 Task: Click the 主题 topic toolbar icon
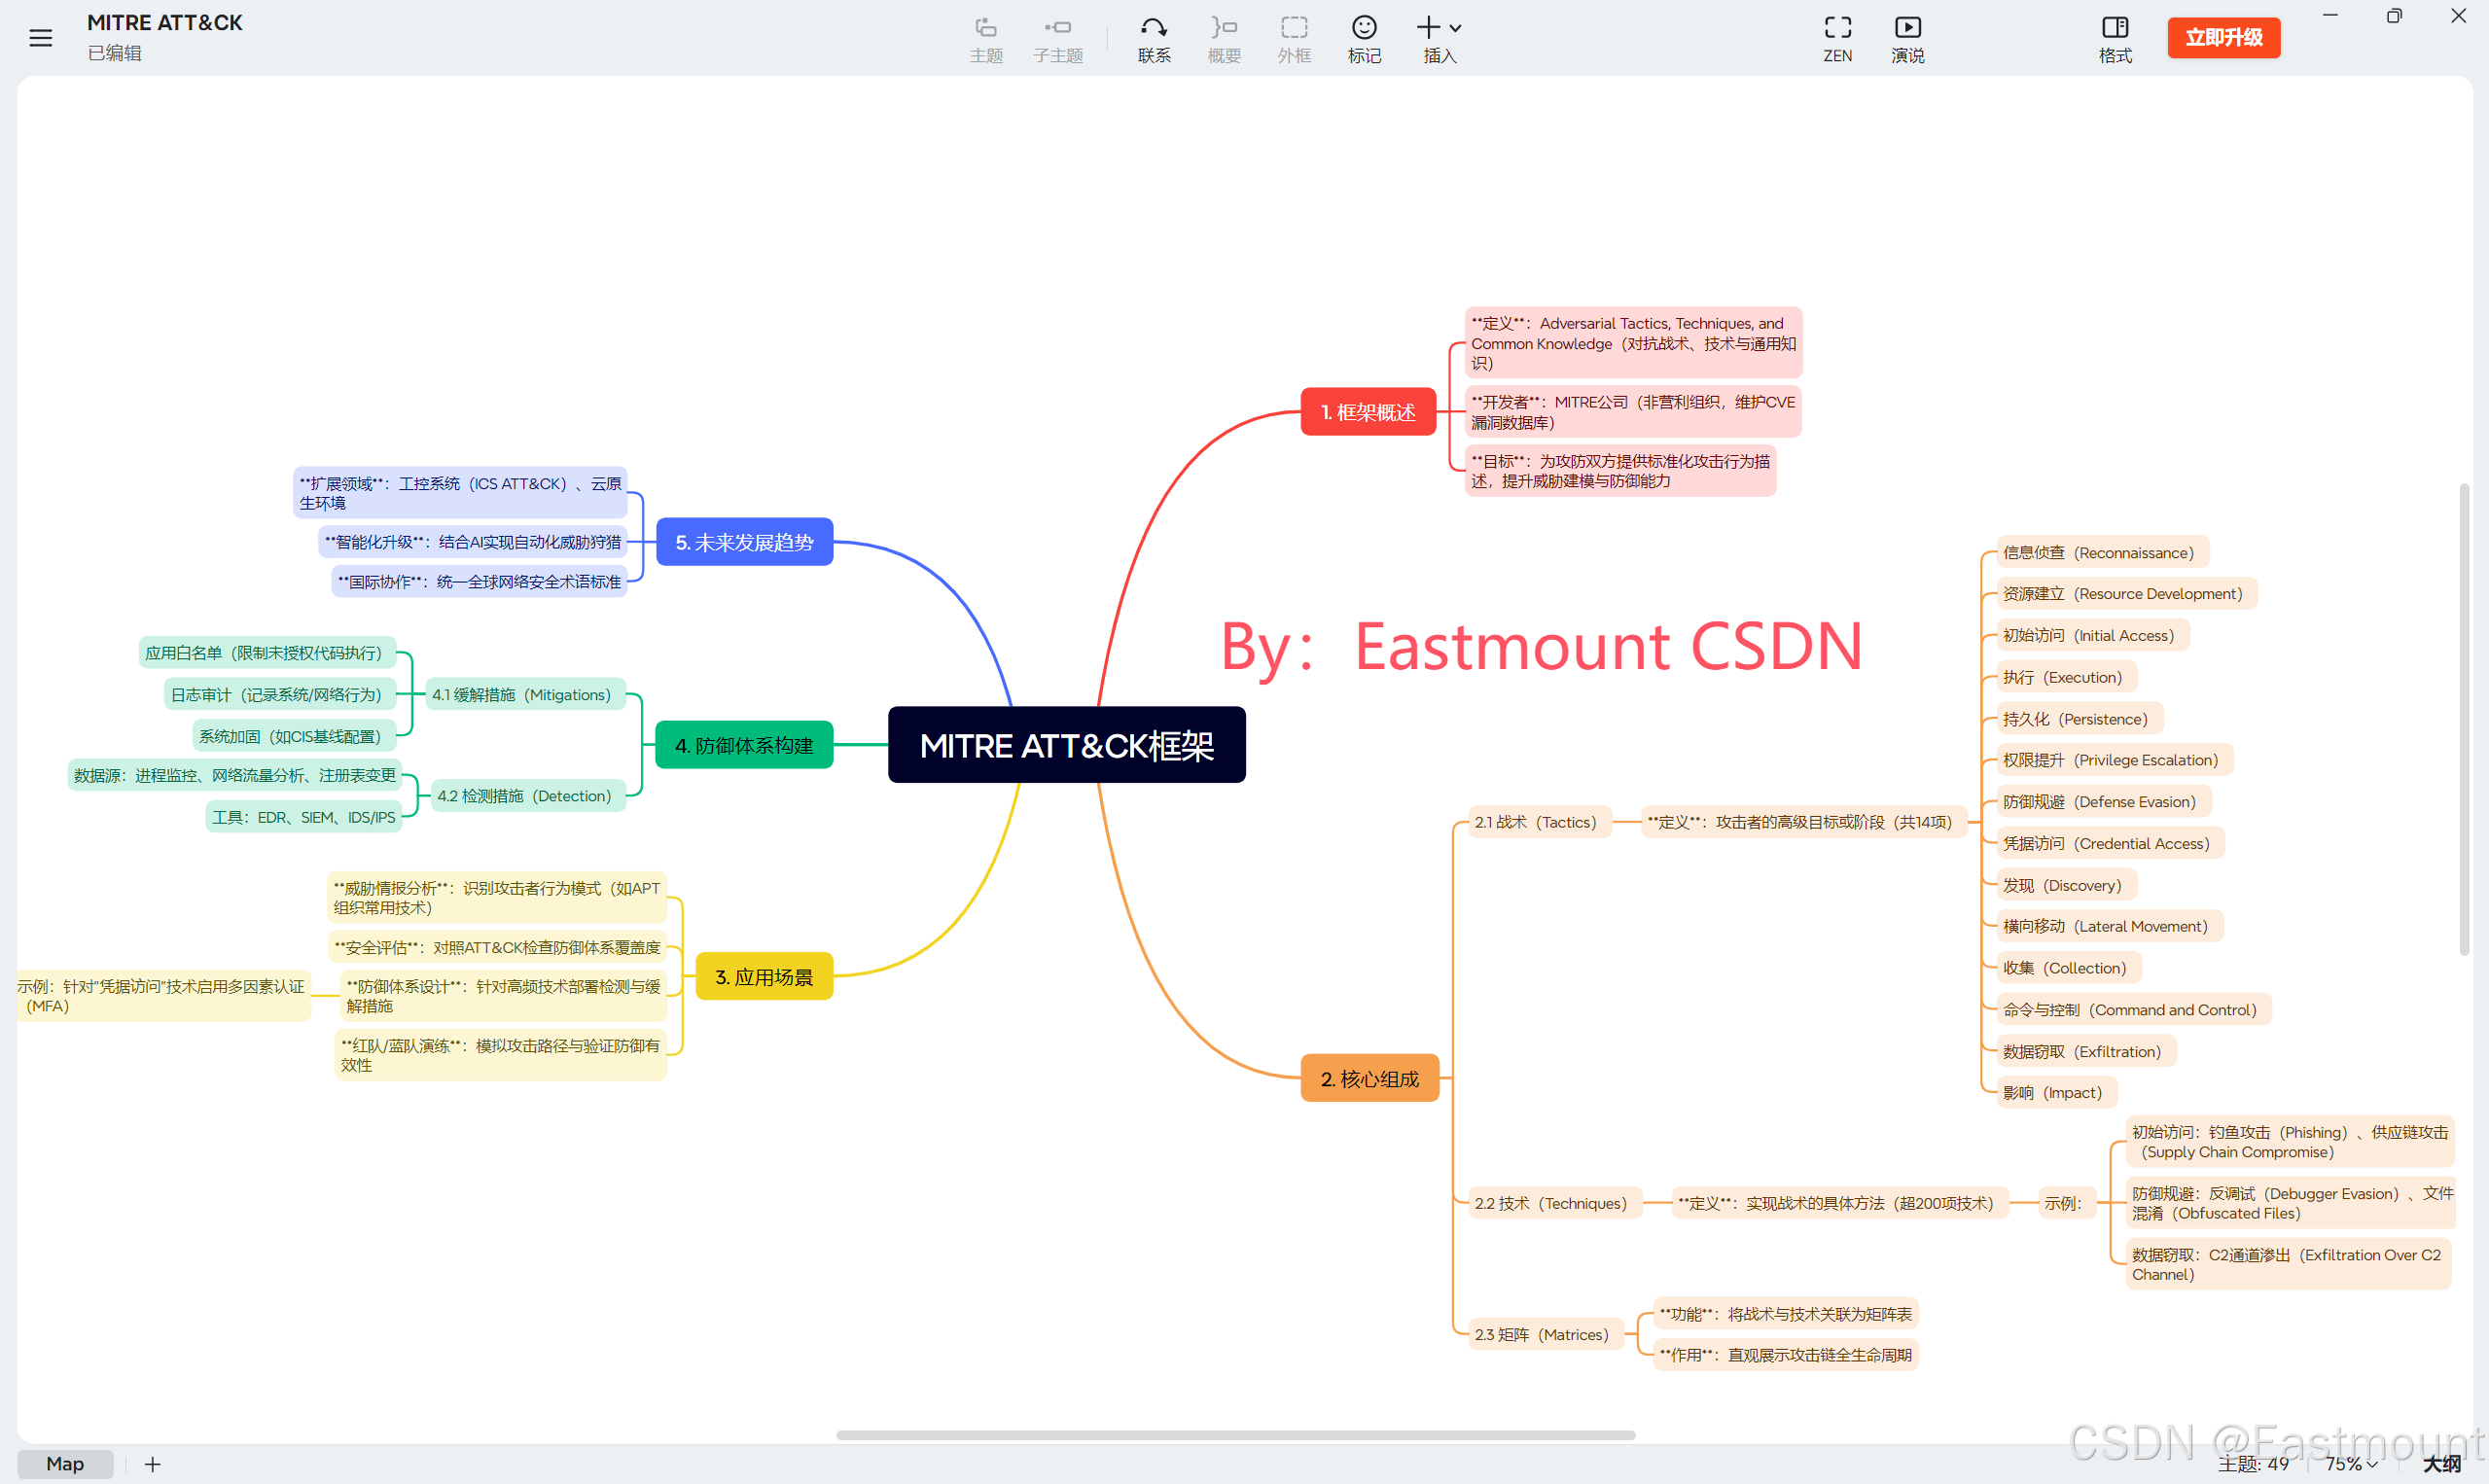coord(985,28)
